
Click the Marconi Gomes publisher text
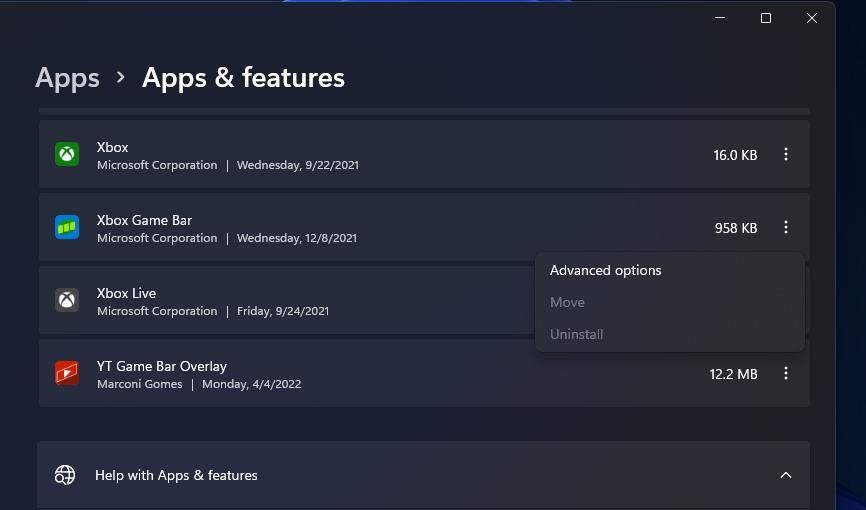coord(140,384)
